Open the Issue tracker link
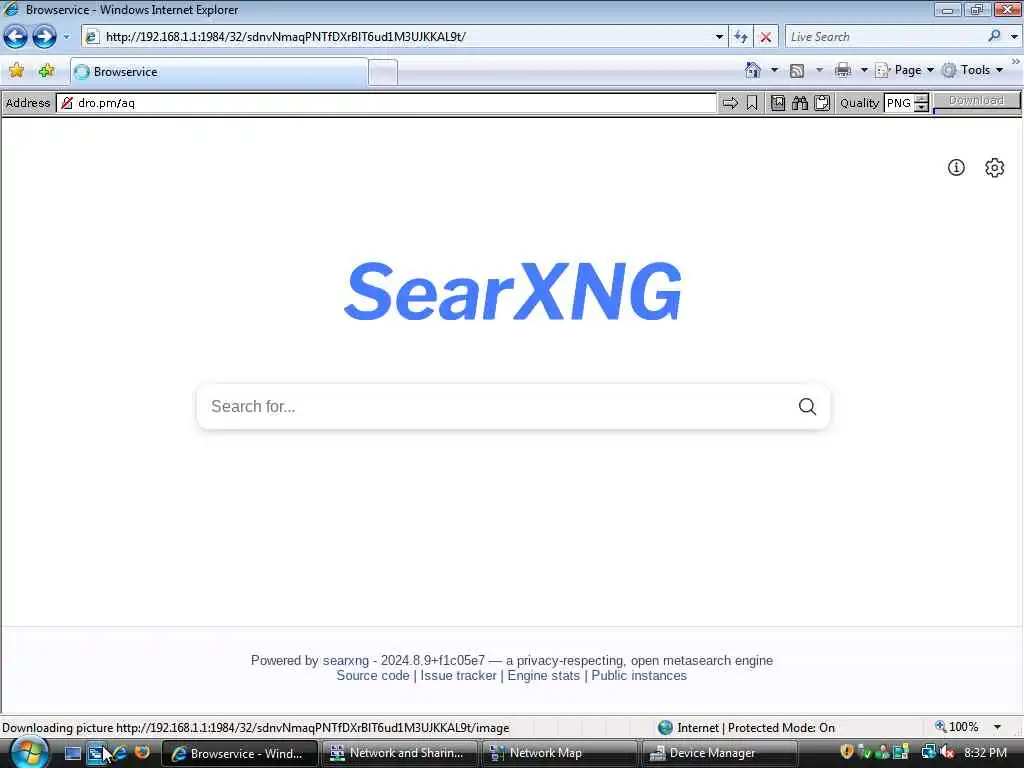The image size is (1024, 768). click(458, 675)
